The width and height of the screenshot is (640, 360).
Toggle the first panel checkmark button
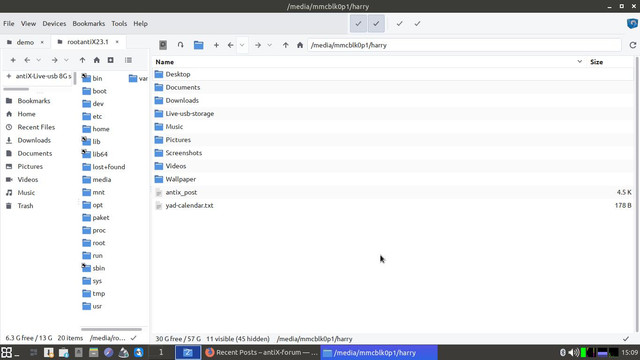[358, 24]
